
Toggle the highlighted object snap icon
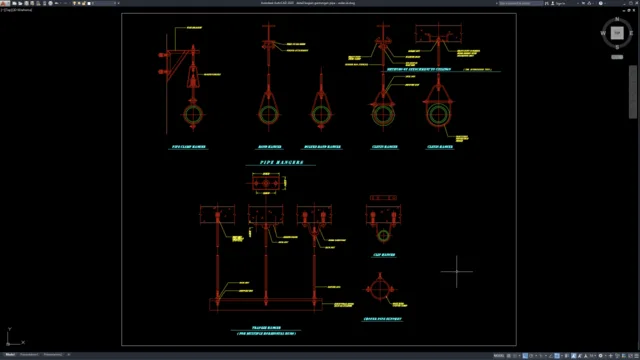[557, 356]
